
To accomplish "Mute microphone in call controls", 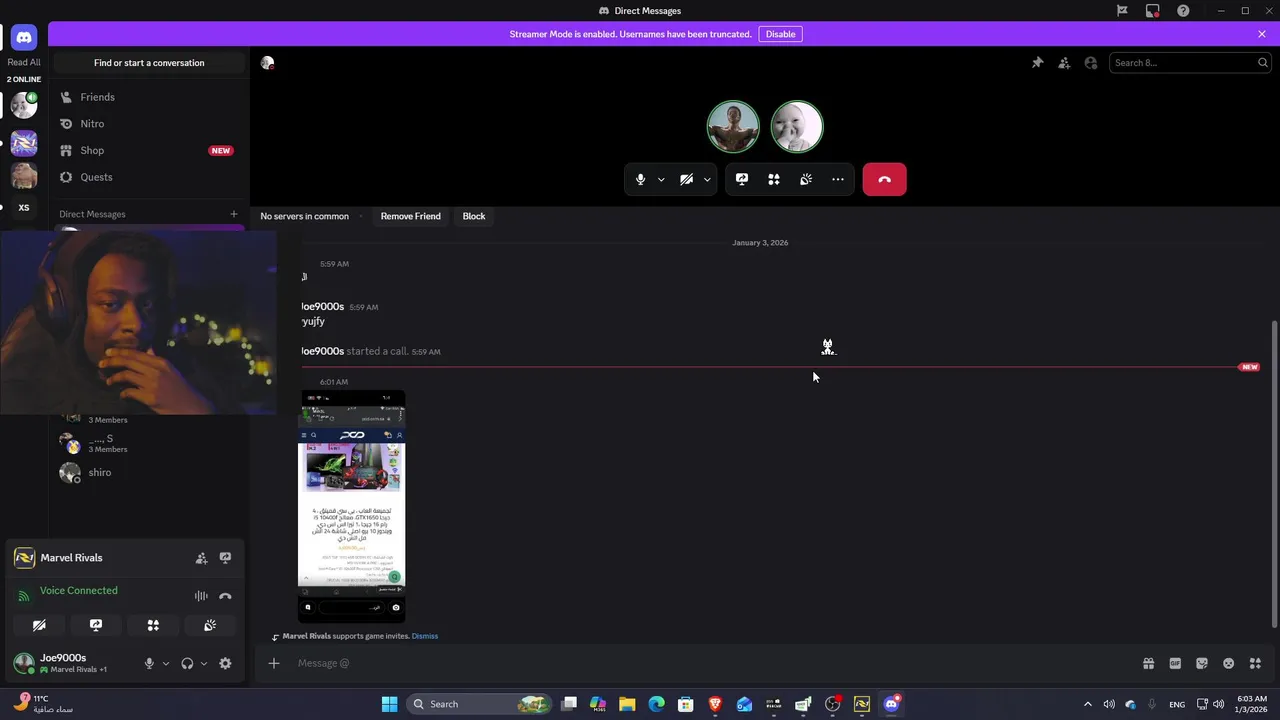I will click(641, 180).
